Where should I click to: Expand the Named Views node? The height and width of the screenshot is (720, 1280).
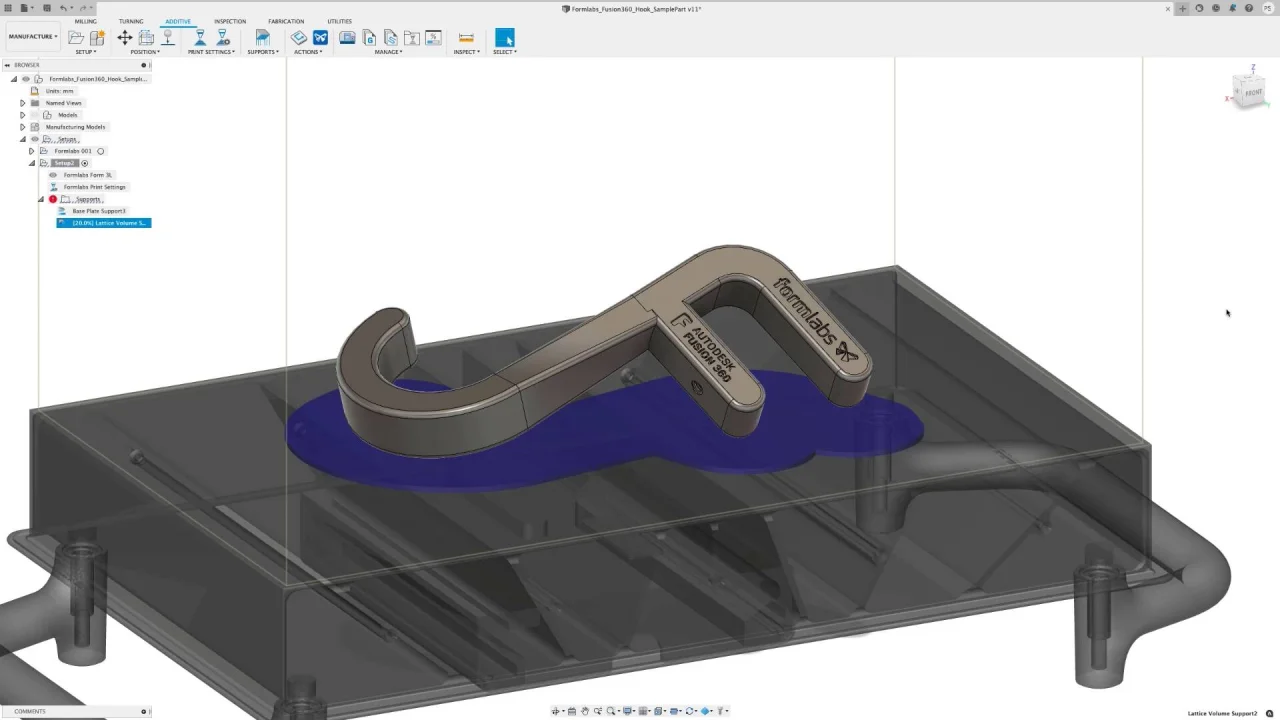pos(22,103)
